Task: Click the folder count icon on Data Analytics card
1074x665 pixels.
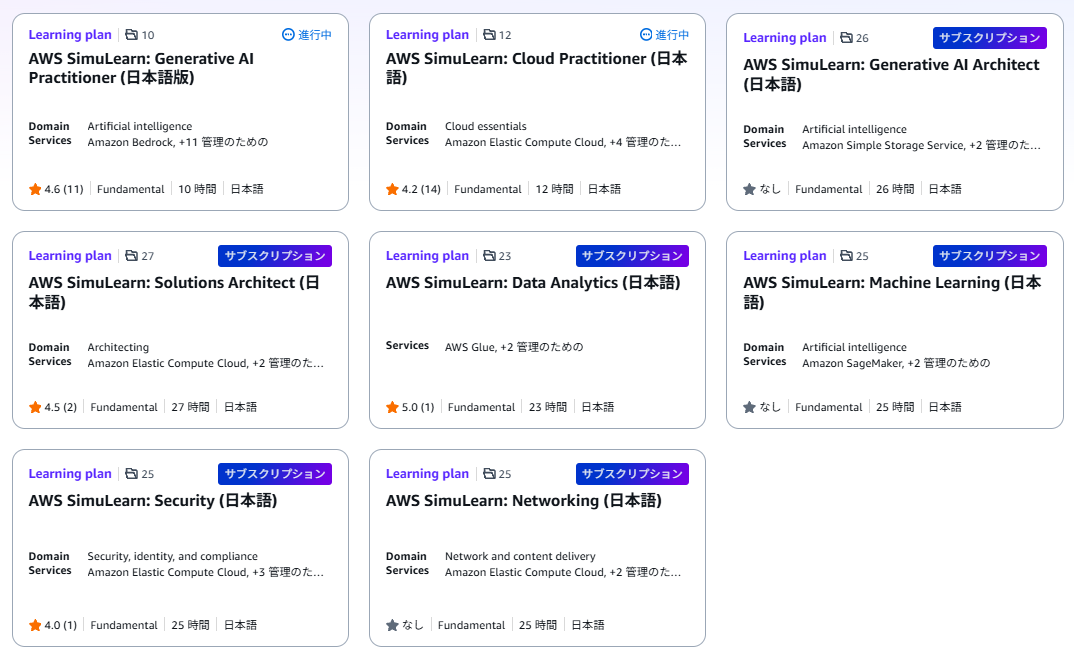Action: (x=489, y=255)
